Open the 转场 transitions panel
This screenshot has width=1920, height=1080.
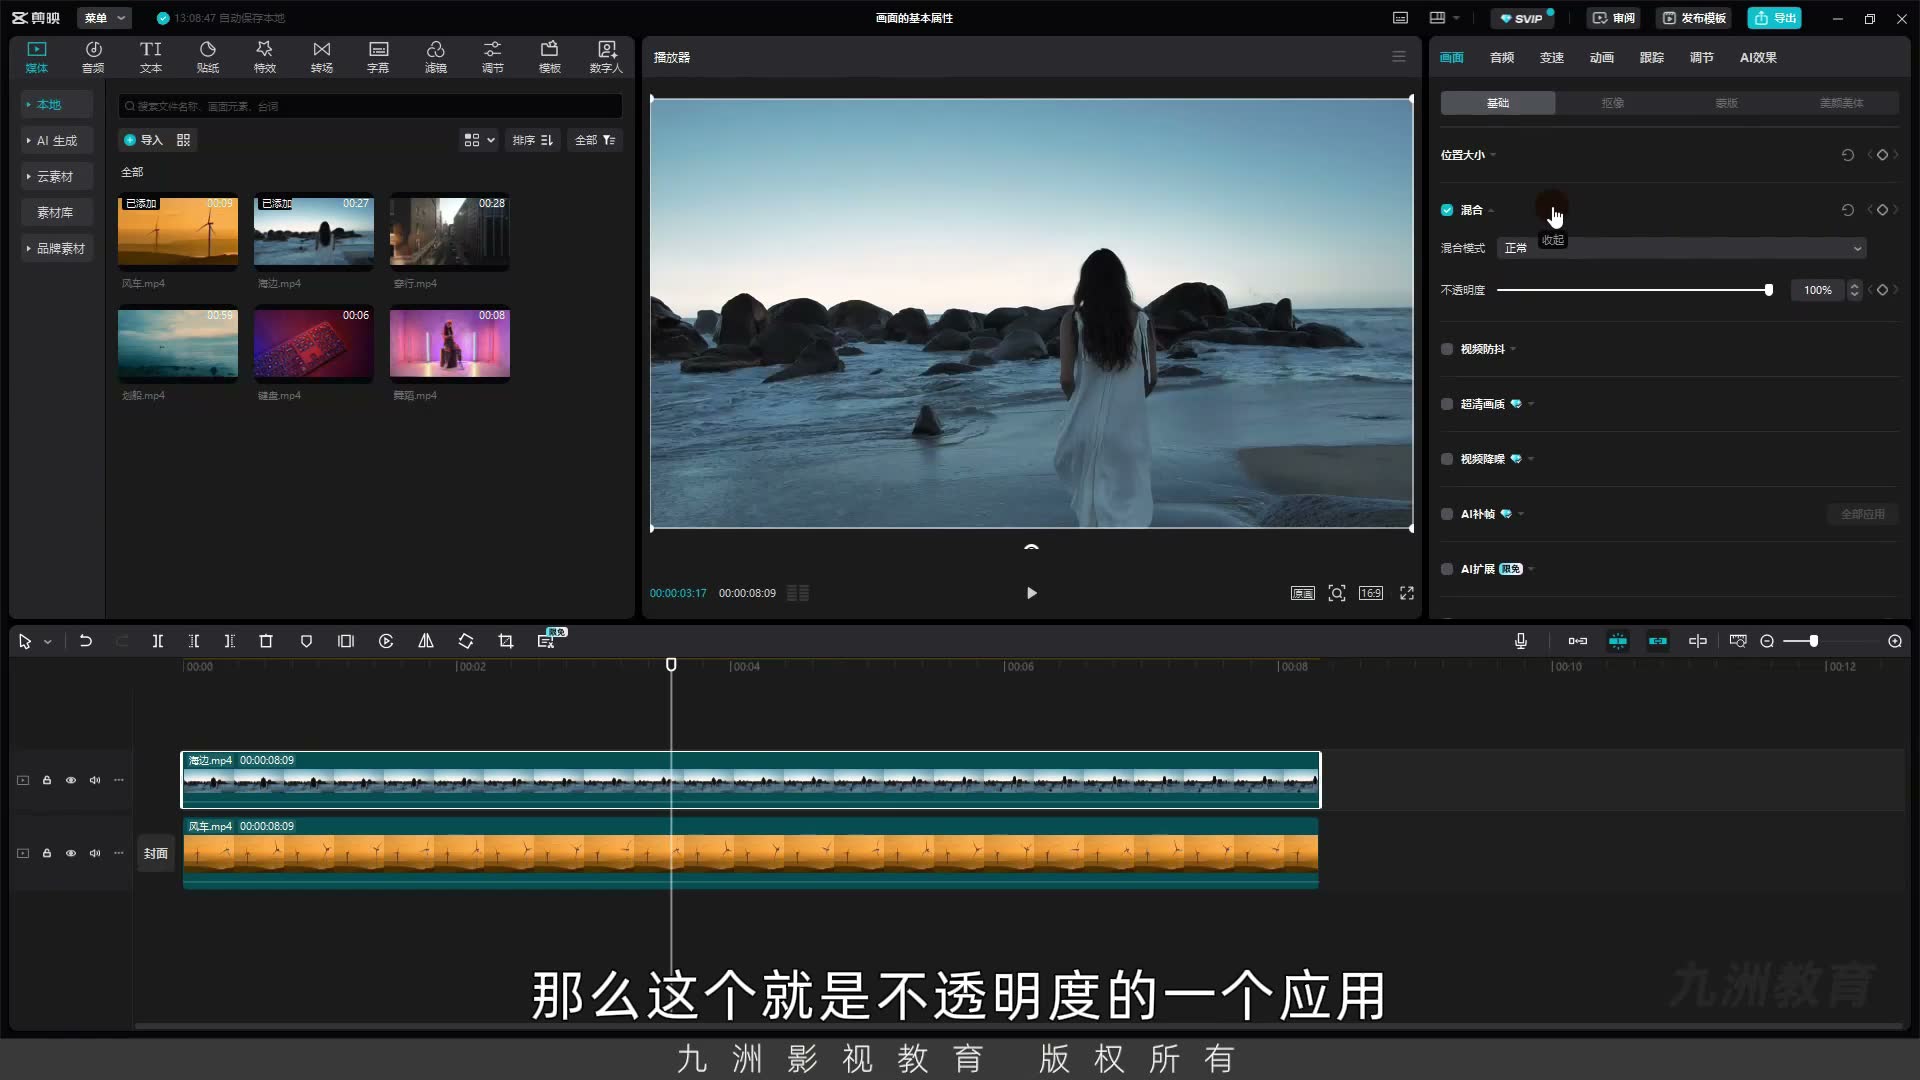(321, 57)
